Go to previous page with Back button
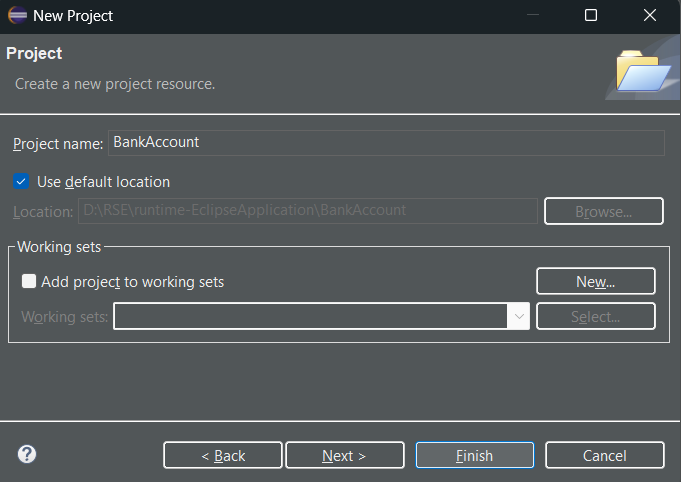681x482 pixels. [x=223, y=455]
